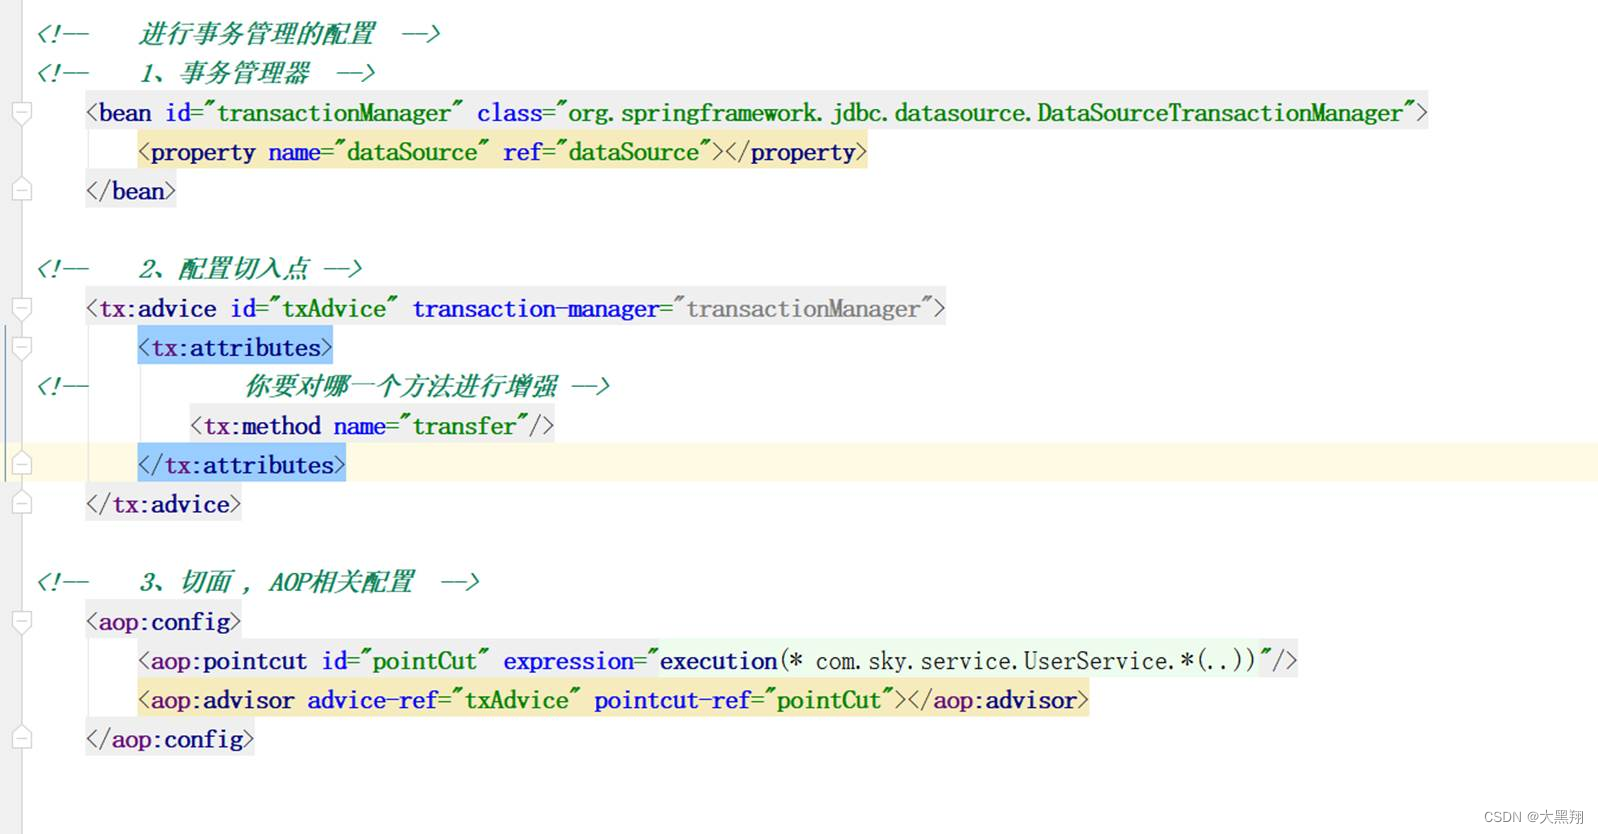Click pointcut-ref value "pointCut"
Viewport: 1598px width, 834px height.
pos(829,700)
